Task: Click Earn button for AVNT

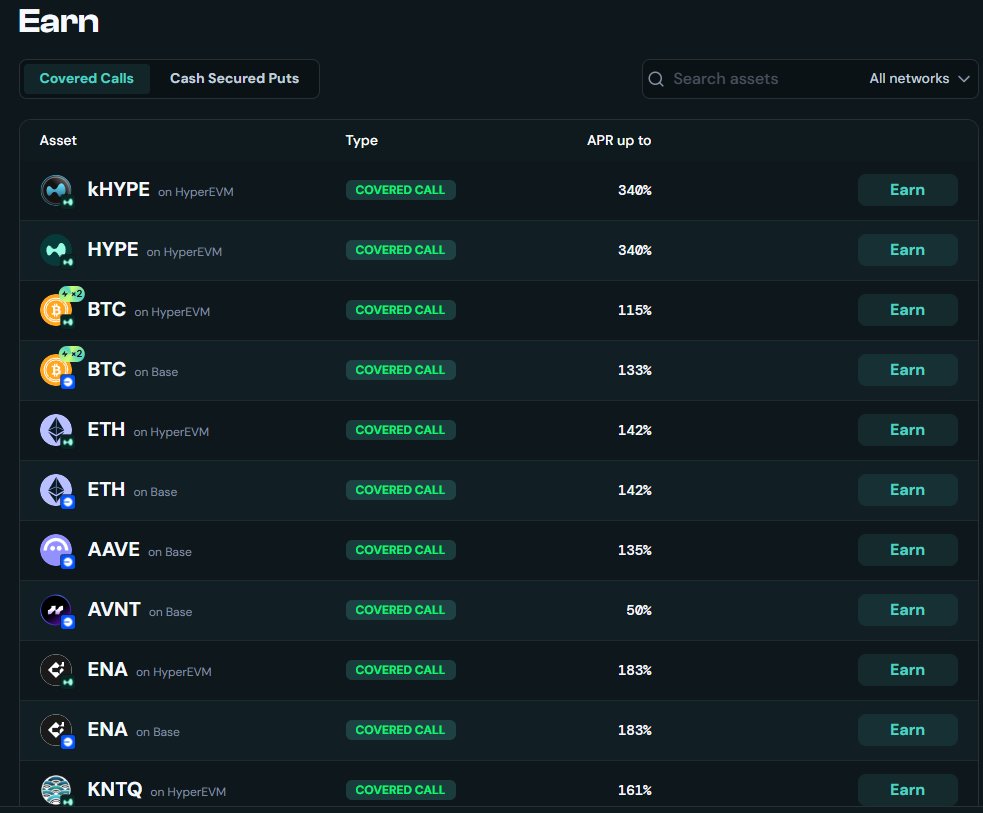Action: (x=907, y=610)
